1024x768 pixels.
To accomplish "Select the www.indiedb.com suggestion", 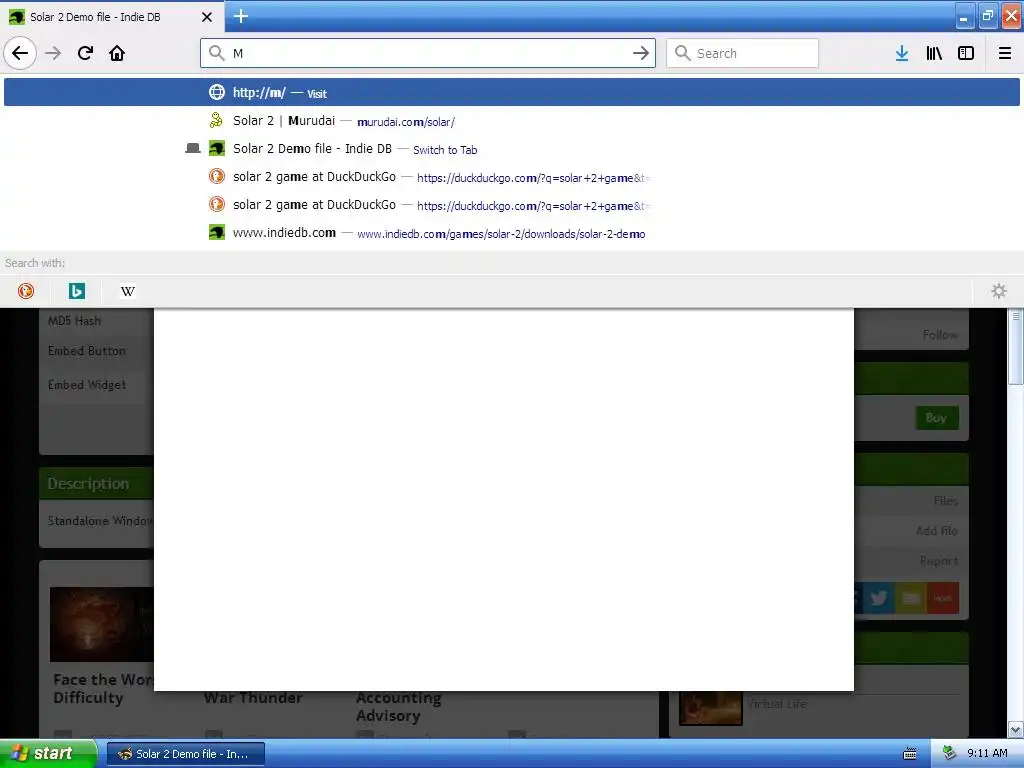I will coord(512,233).
